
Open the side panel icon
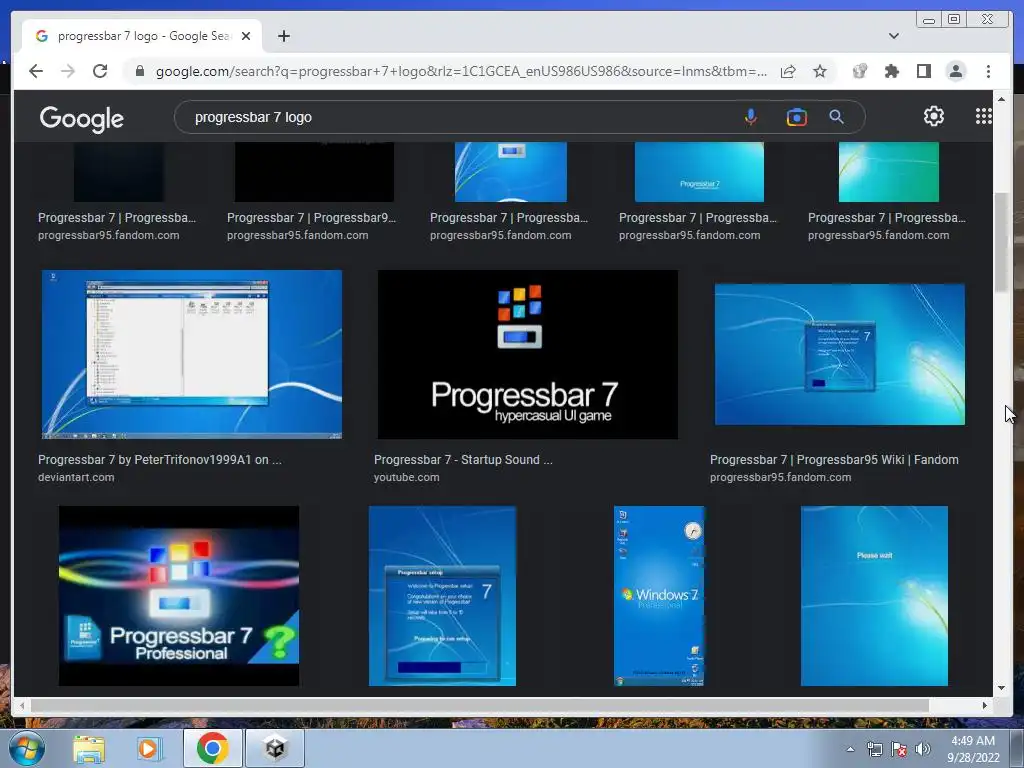coord(923,71)
